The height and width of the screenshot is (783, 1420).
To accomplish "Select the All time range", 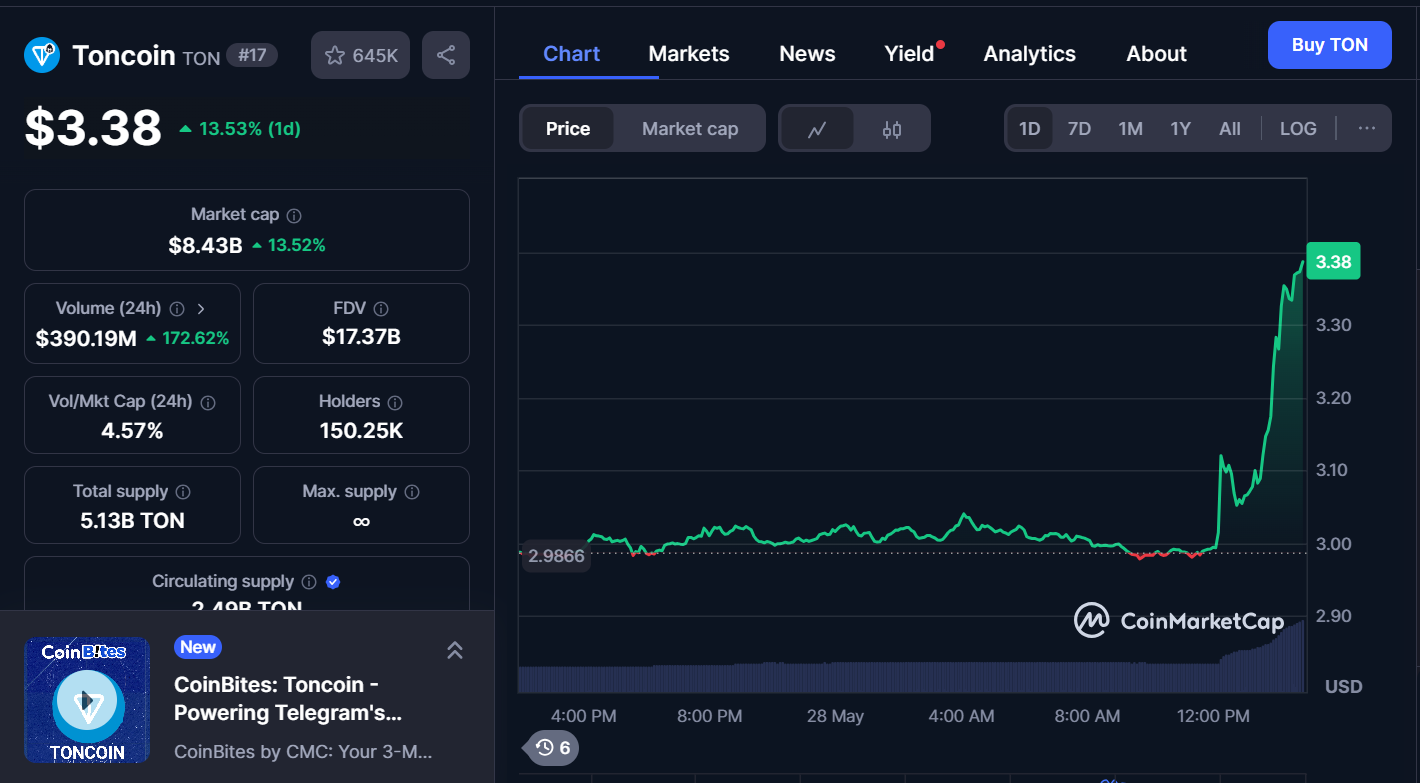I will tap(1230, 128).
